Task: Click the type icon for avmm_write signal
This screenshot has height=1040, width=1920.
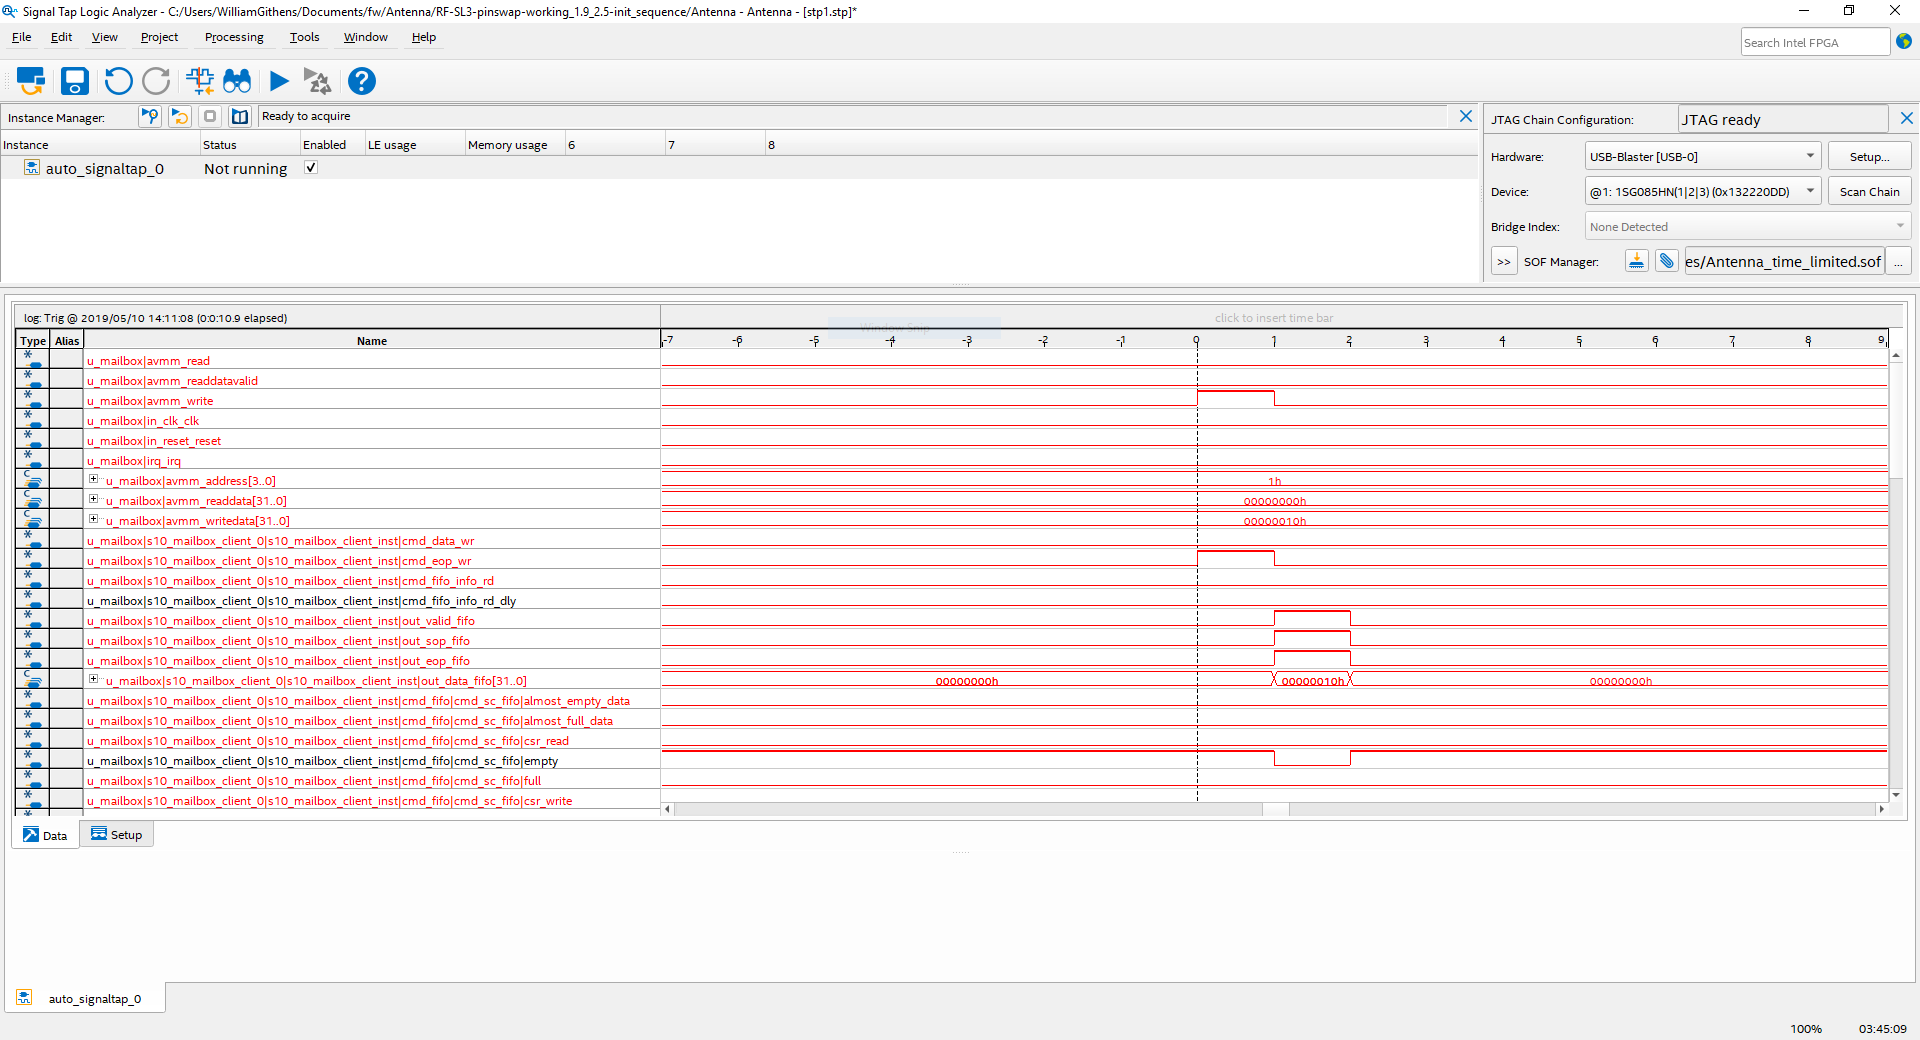Action: [33, 400]
